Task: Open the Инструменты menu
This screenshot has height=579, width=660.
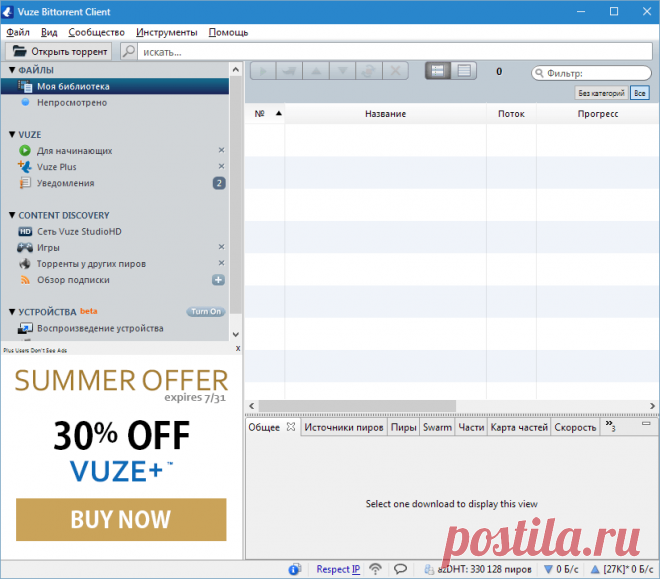Action: click(167, 32)
